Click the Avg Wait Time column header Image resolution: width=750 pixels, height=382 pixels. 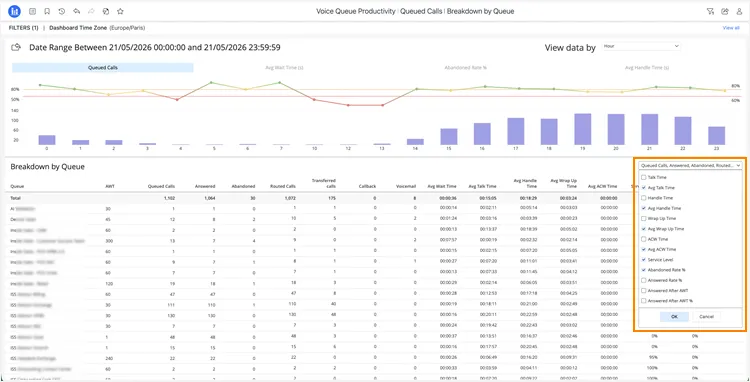(x=442, y=186)
